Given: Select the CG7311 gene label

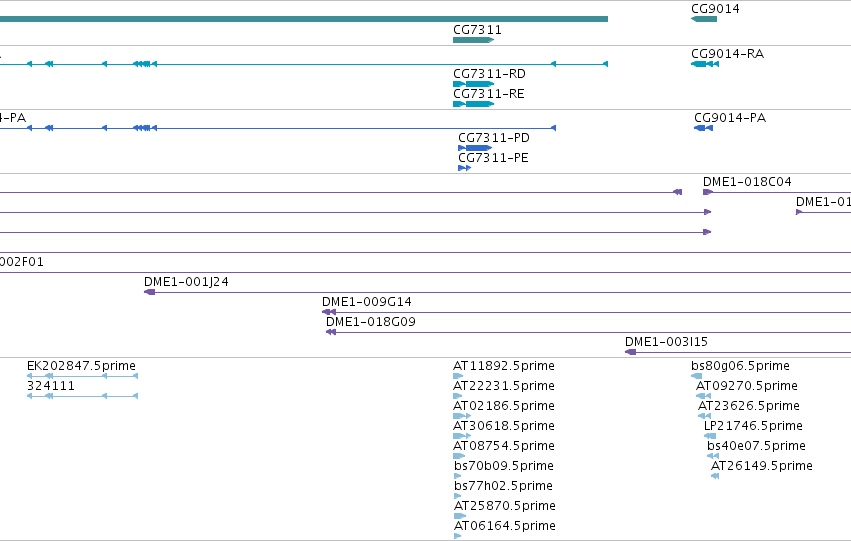Looking at the screenshot, I should pyautogui.click(x=477, y=30).
